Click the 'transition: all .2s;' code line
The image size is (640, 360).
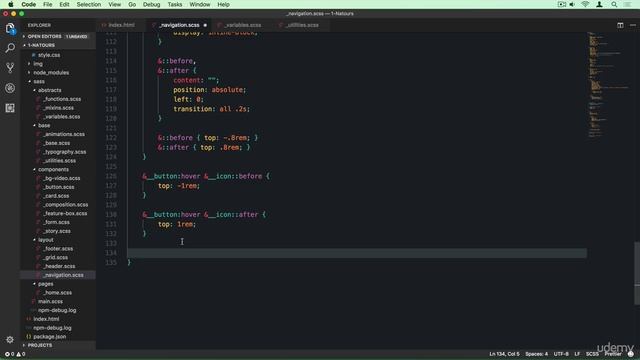211,109
